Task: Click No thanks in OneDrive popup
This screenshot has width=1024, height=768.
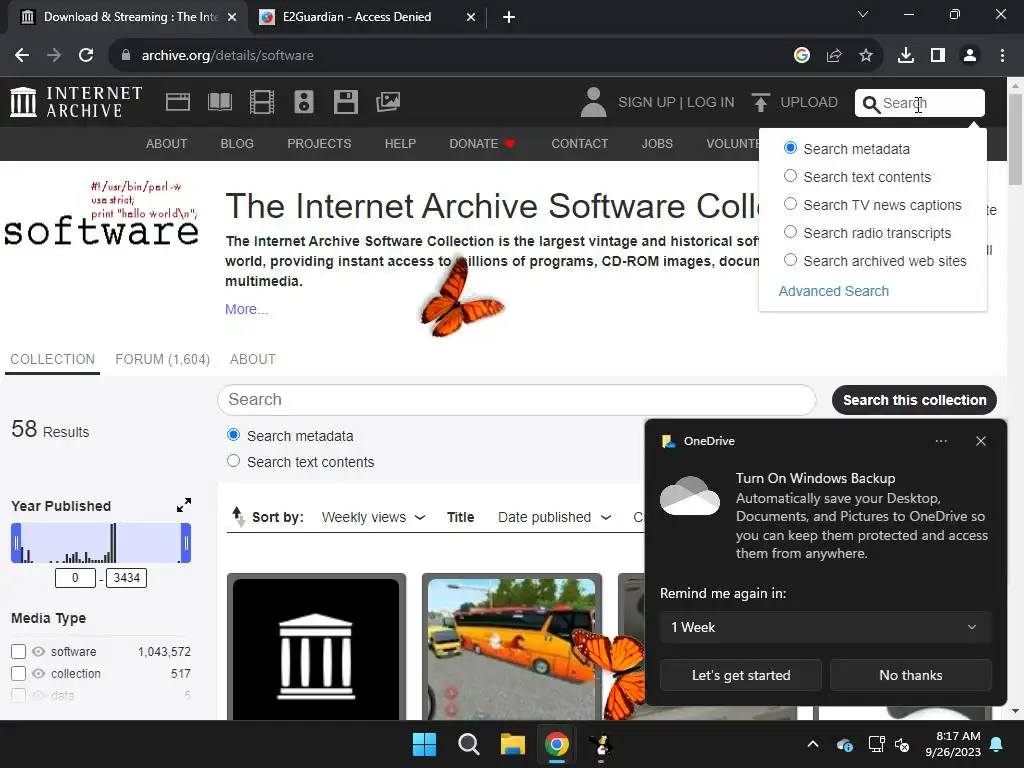Action: (910, 675)
